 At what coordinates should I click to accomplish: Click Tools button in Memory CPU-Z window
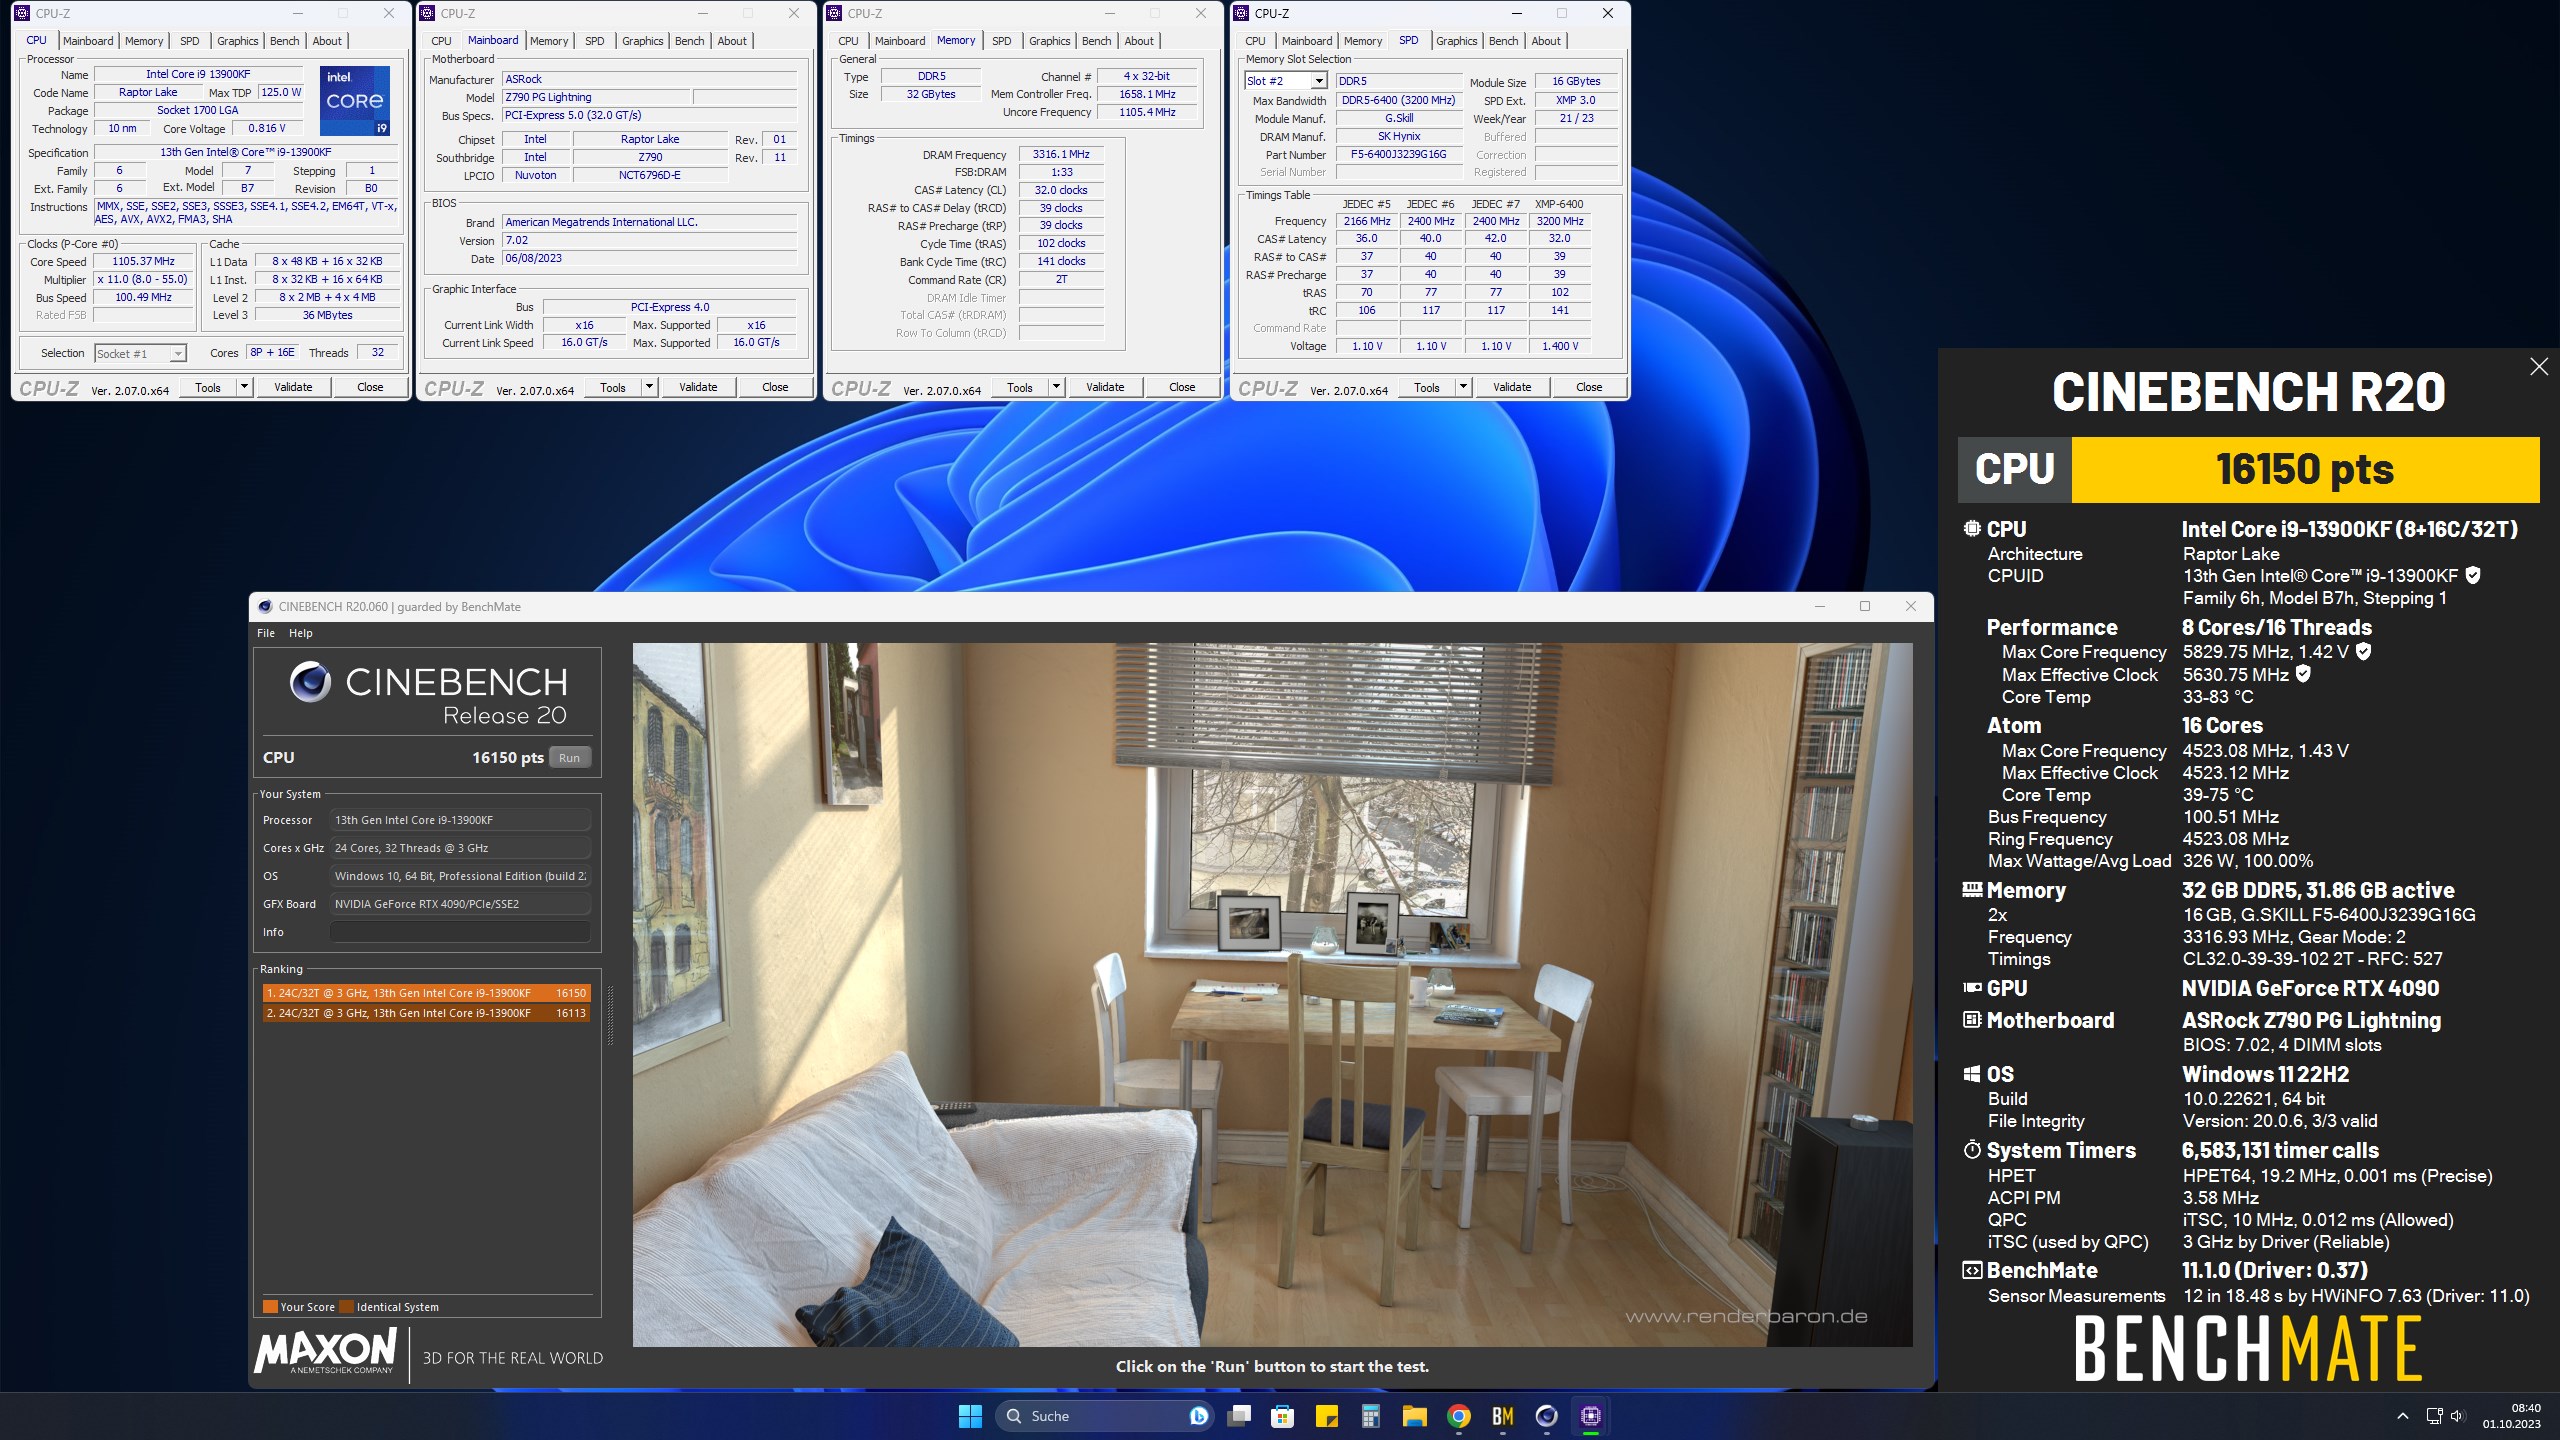pyautogui.click(x=1020, y=387)
